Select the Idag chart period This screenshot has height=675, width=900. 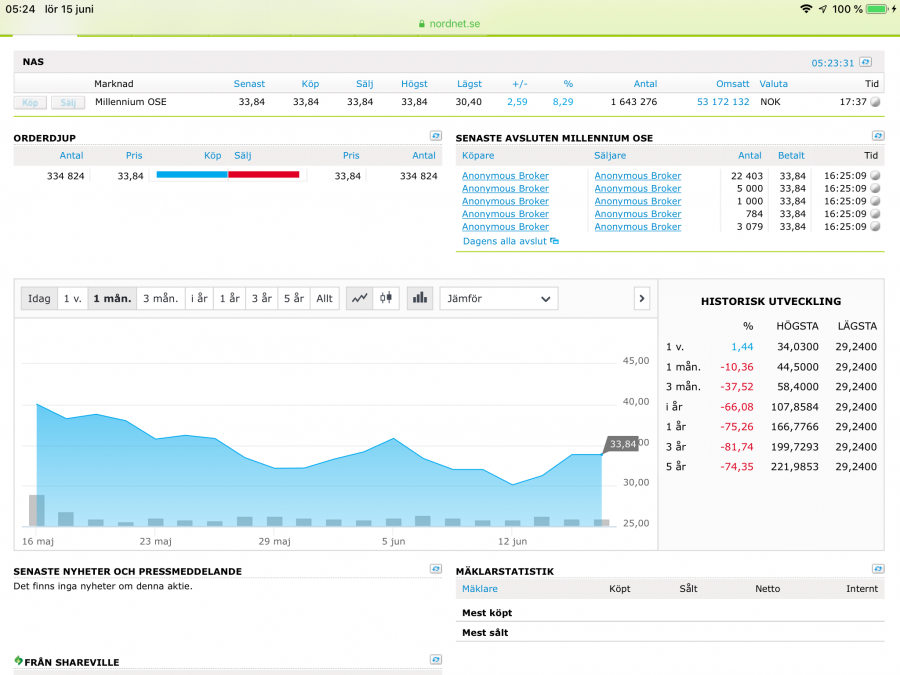click(x=39, y=298)
